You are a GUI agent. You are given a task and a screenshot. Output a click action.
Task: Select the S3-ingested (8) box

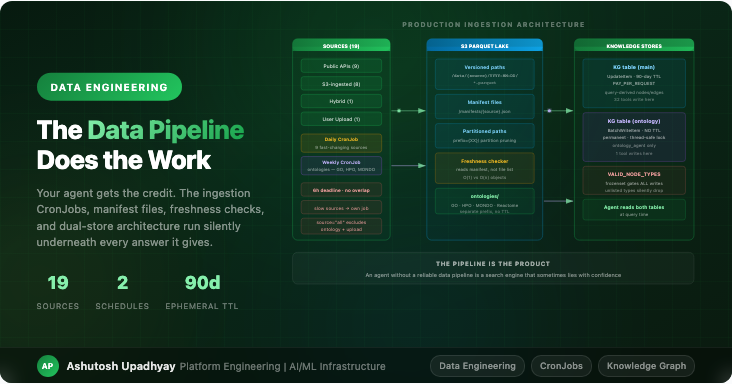[x=341, y=84]
